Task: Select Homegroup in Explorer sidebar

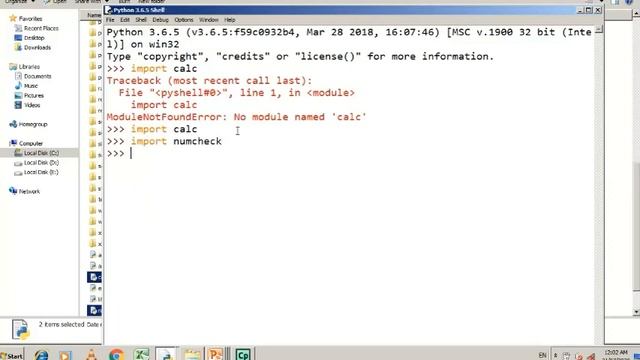Action: click(33, 124)
